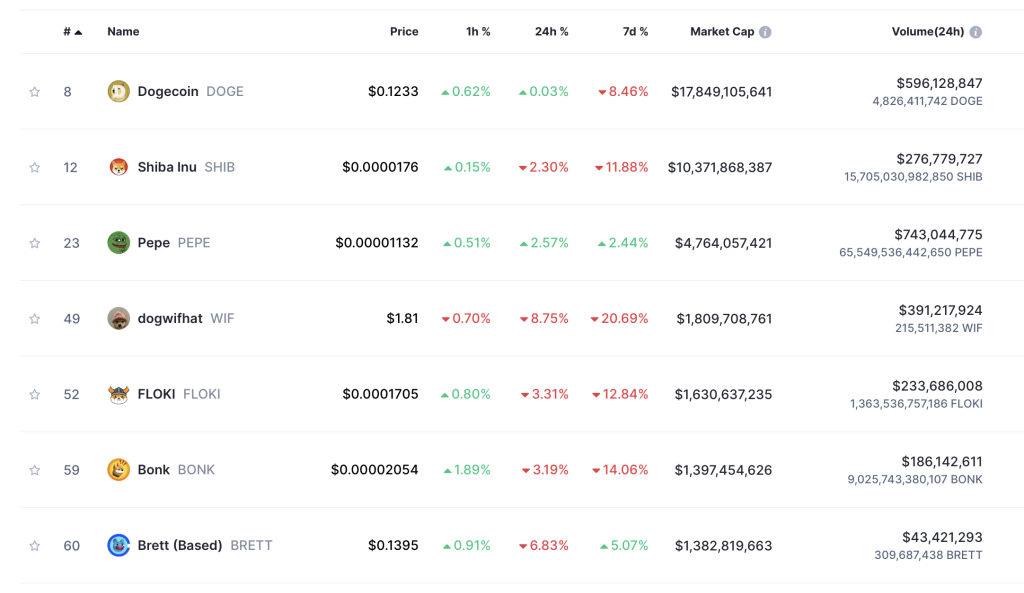Click dogwifhat price $1.81
This screenshot has width=1024, height=593.
coord(402,319)
